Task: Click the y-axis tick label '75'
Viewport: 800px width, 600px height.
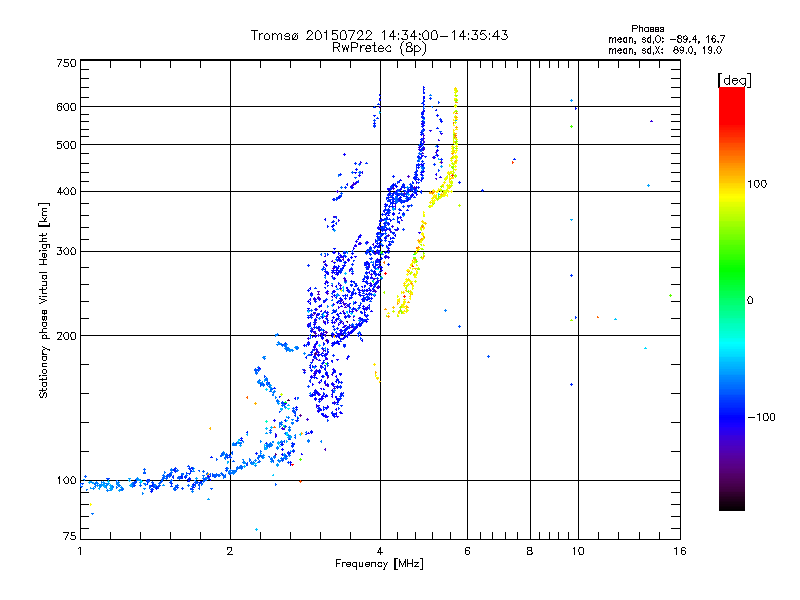Action: coord(69,536)
